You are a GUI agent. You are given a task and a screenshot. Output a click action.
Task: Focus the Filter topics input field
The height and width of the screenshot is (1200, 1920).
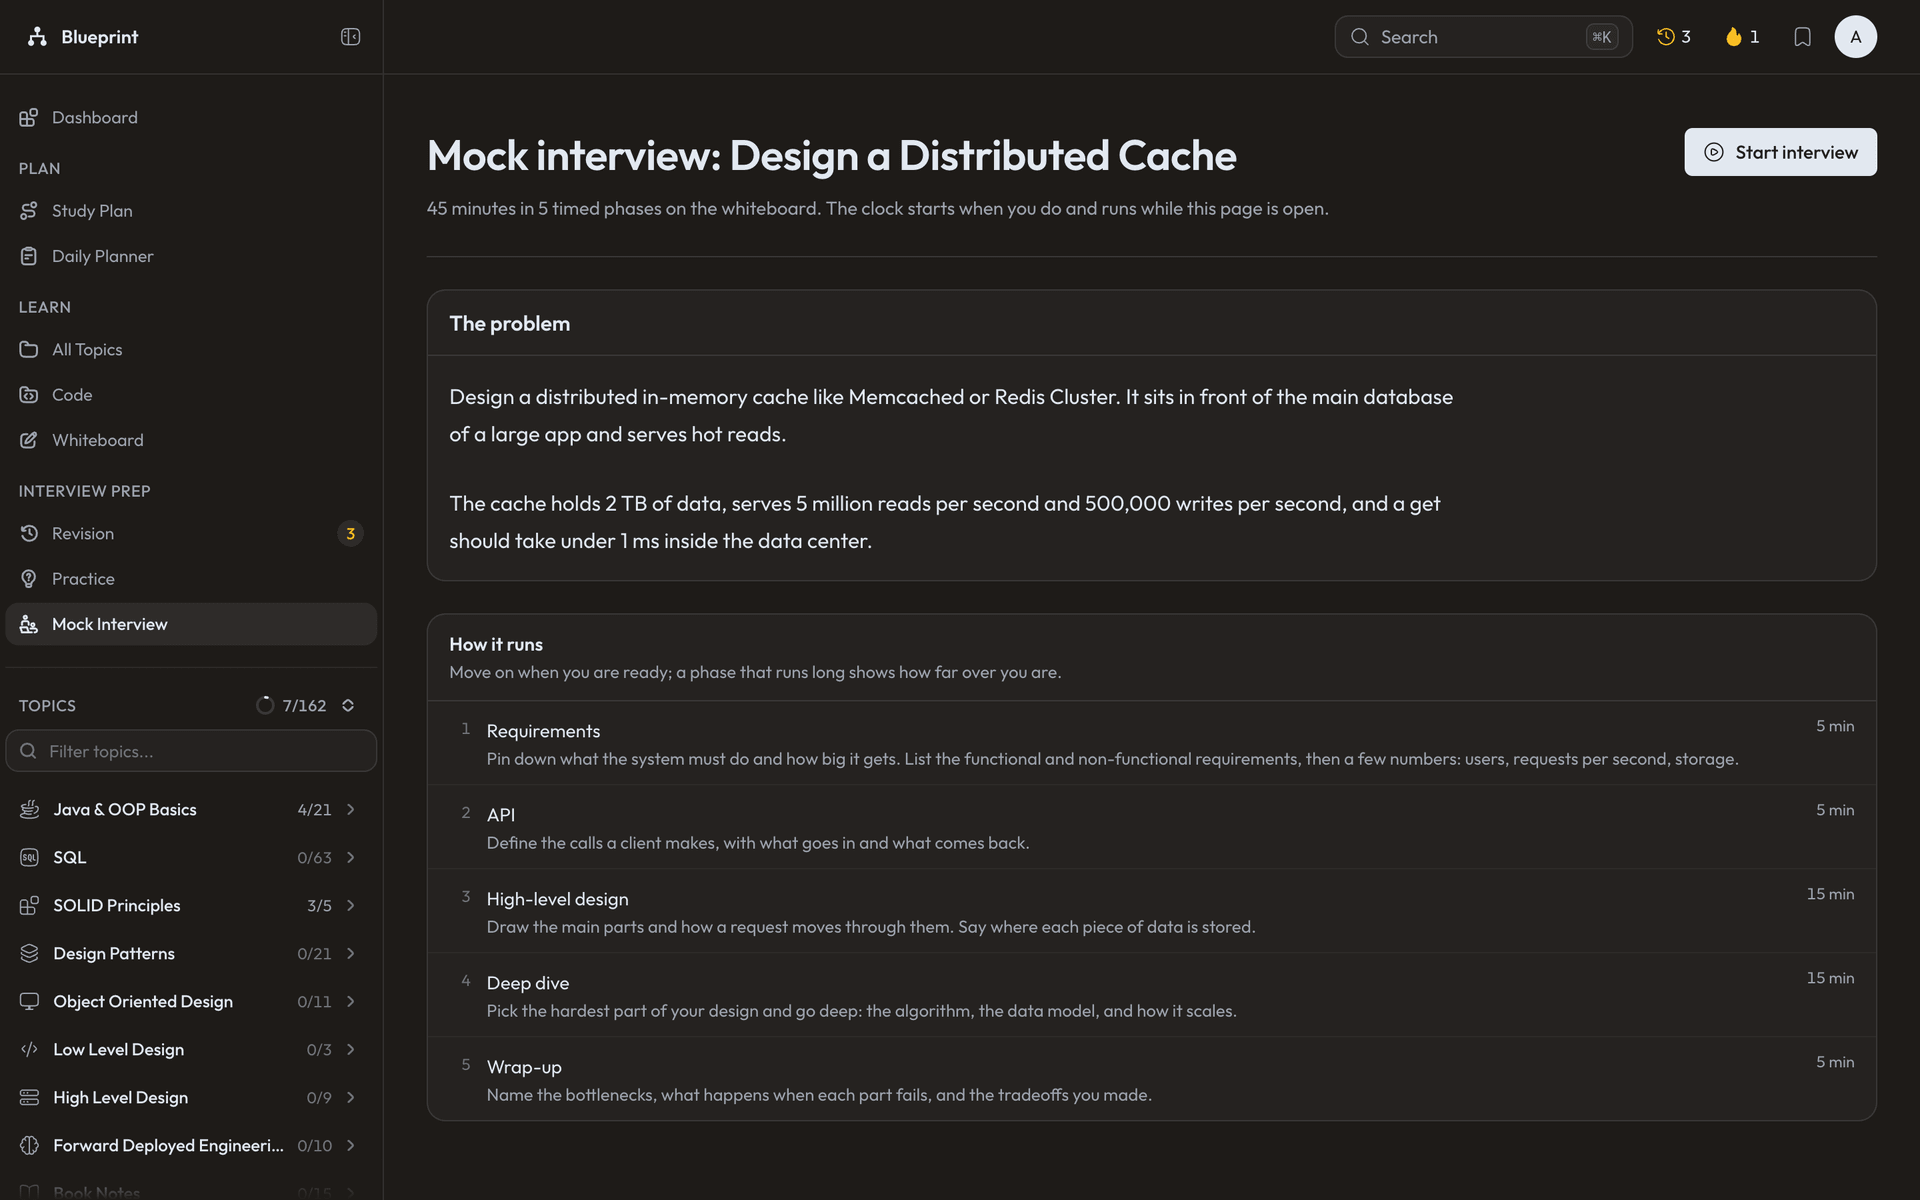pos(191,751)
